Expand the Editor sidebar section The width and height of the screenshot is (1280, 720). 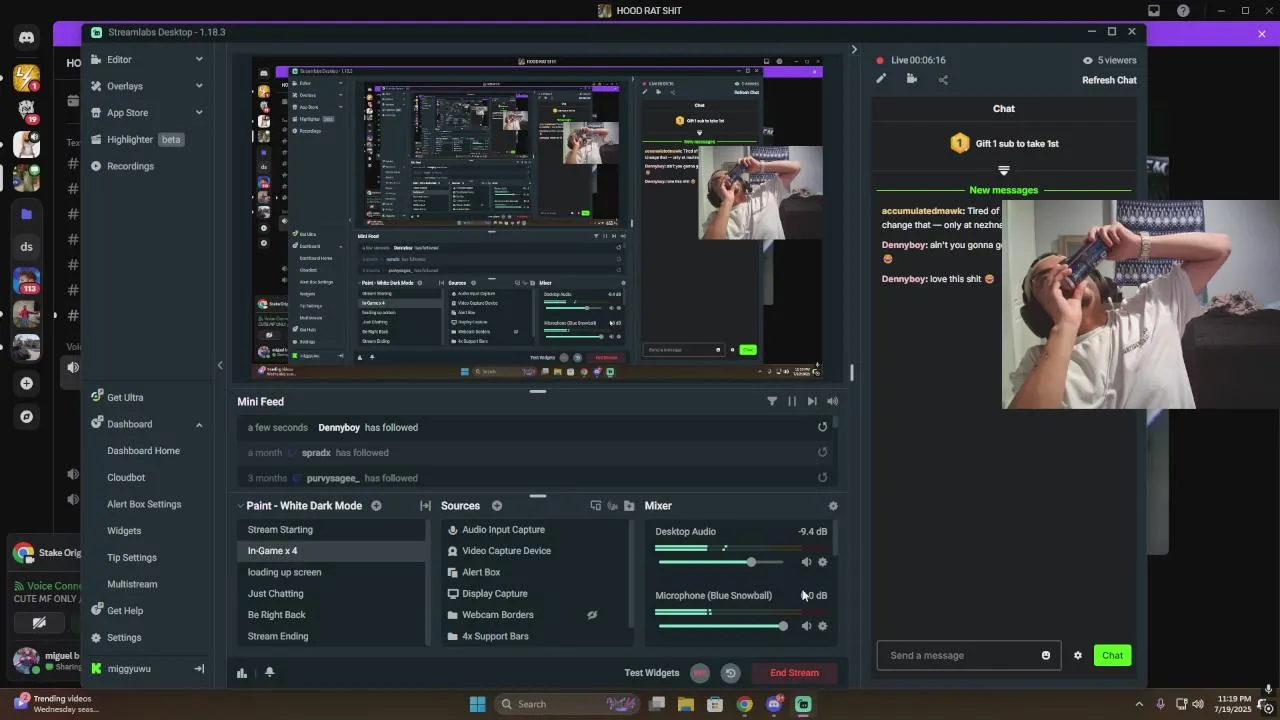[x=147, y=59]
